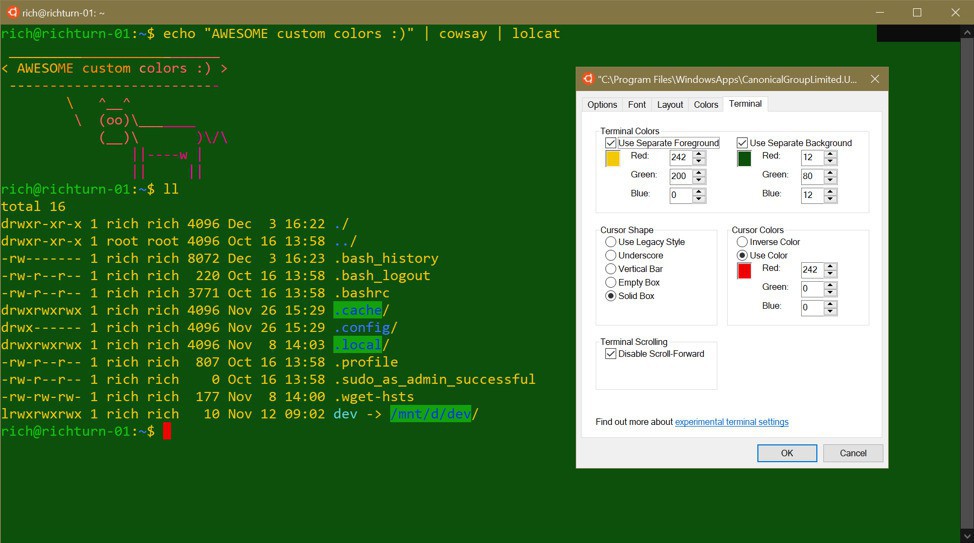
Task: Uncheck Use Separate Foreground checkbox
Action: (x=611, y=143)
